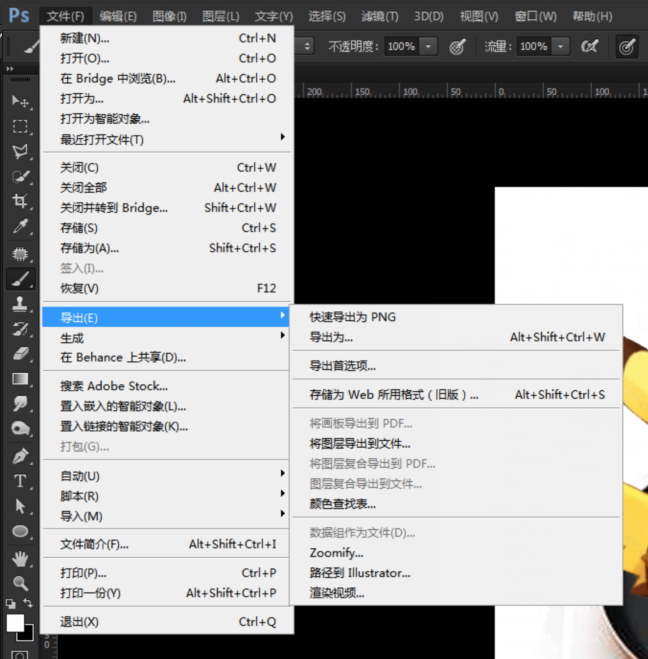Screen dimensions: 648x659
Task: Select the Spot Healing Brush tool
Action: (20, 254)
